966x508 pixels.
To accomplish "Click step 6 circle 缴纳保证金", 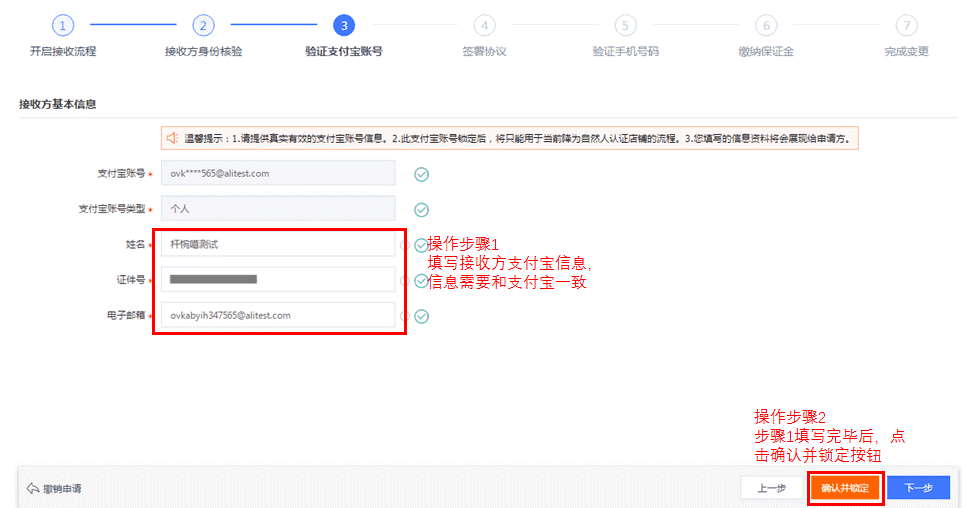I will 766,26.
